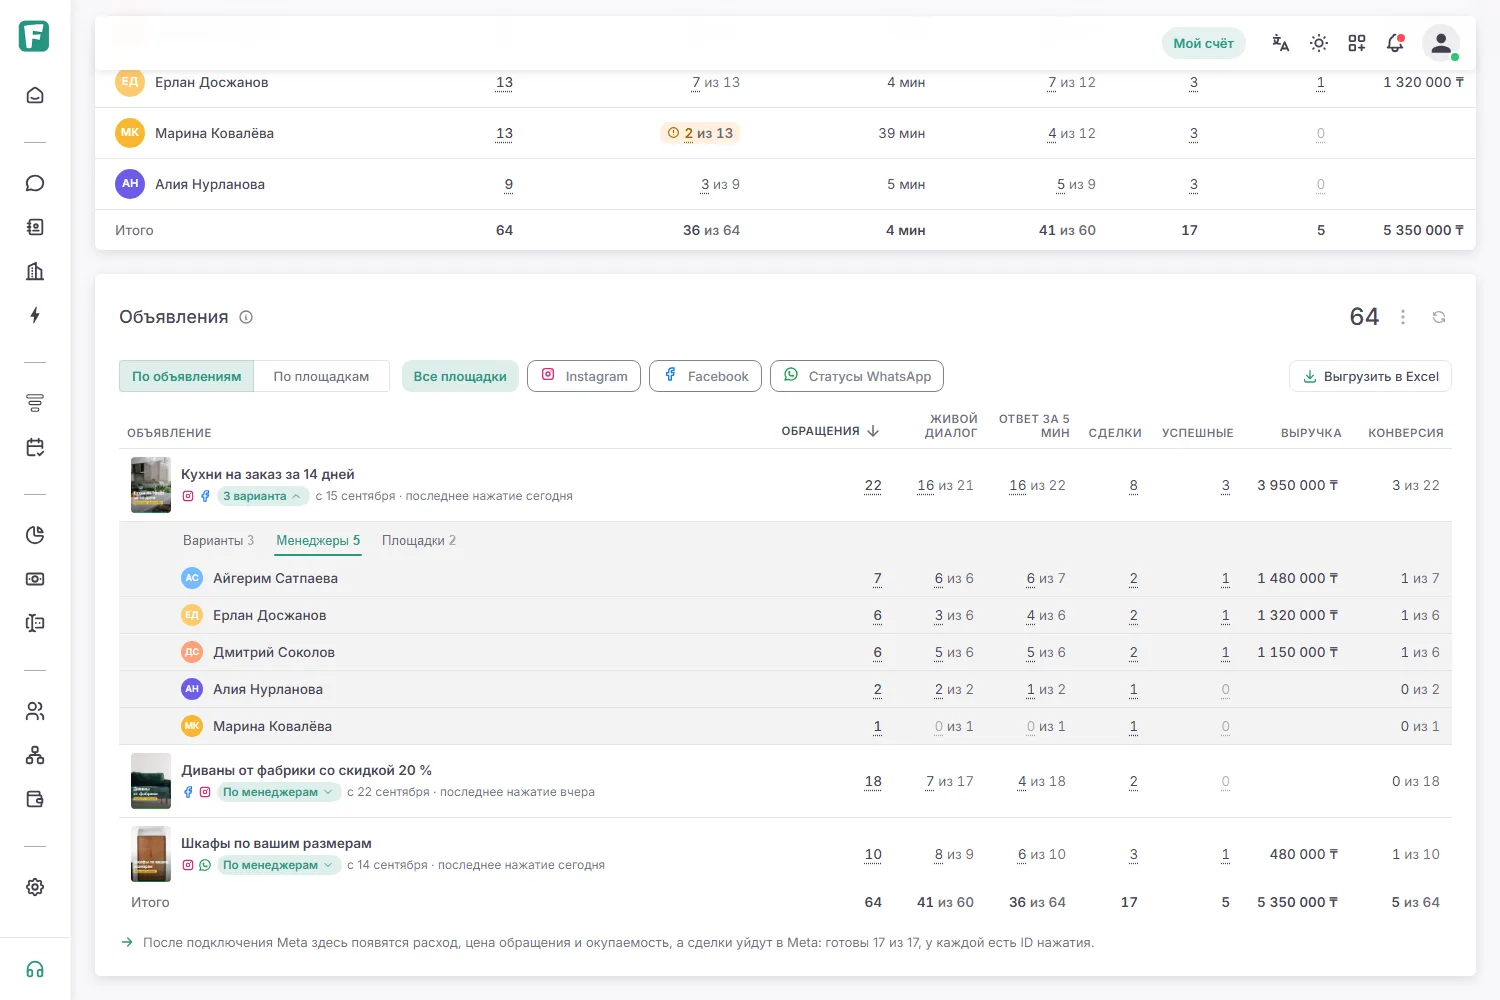
Task: Switch to the Менеджеры 5 tab
Action: [x=318, y=540]
